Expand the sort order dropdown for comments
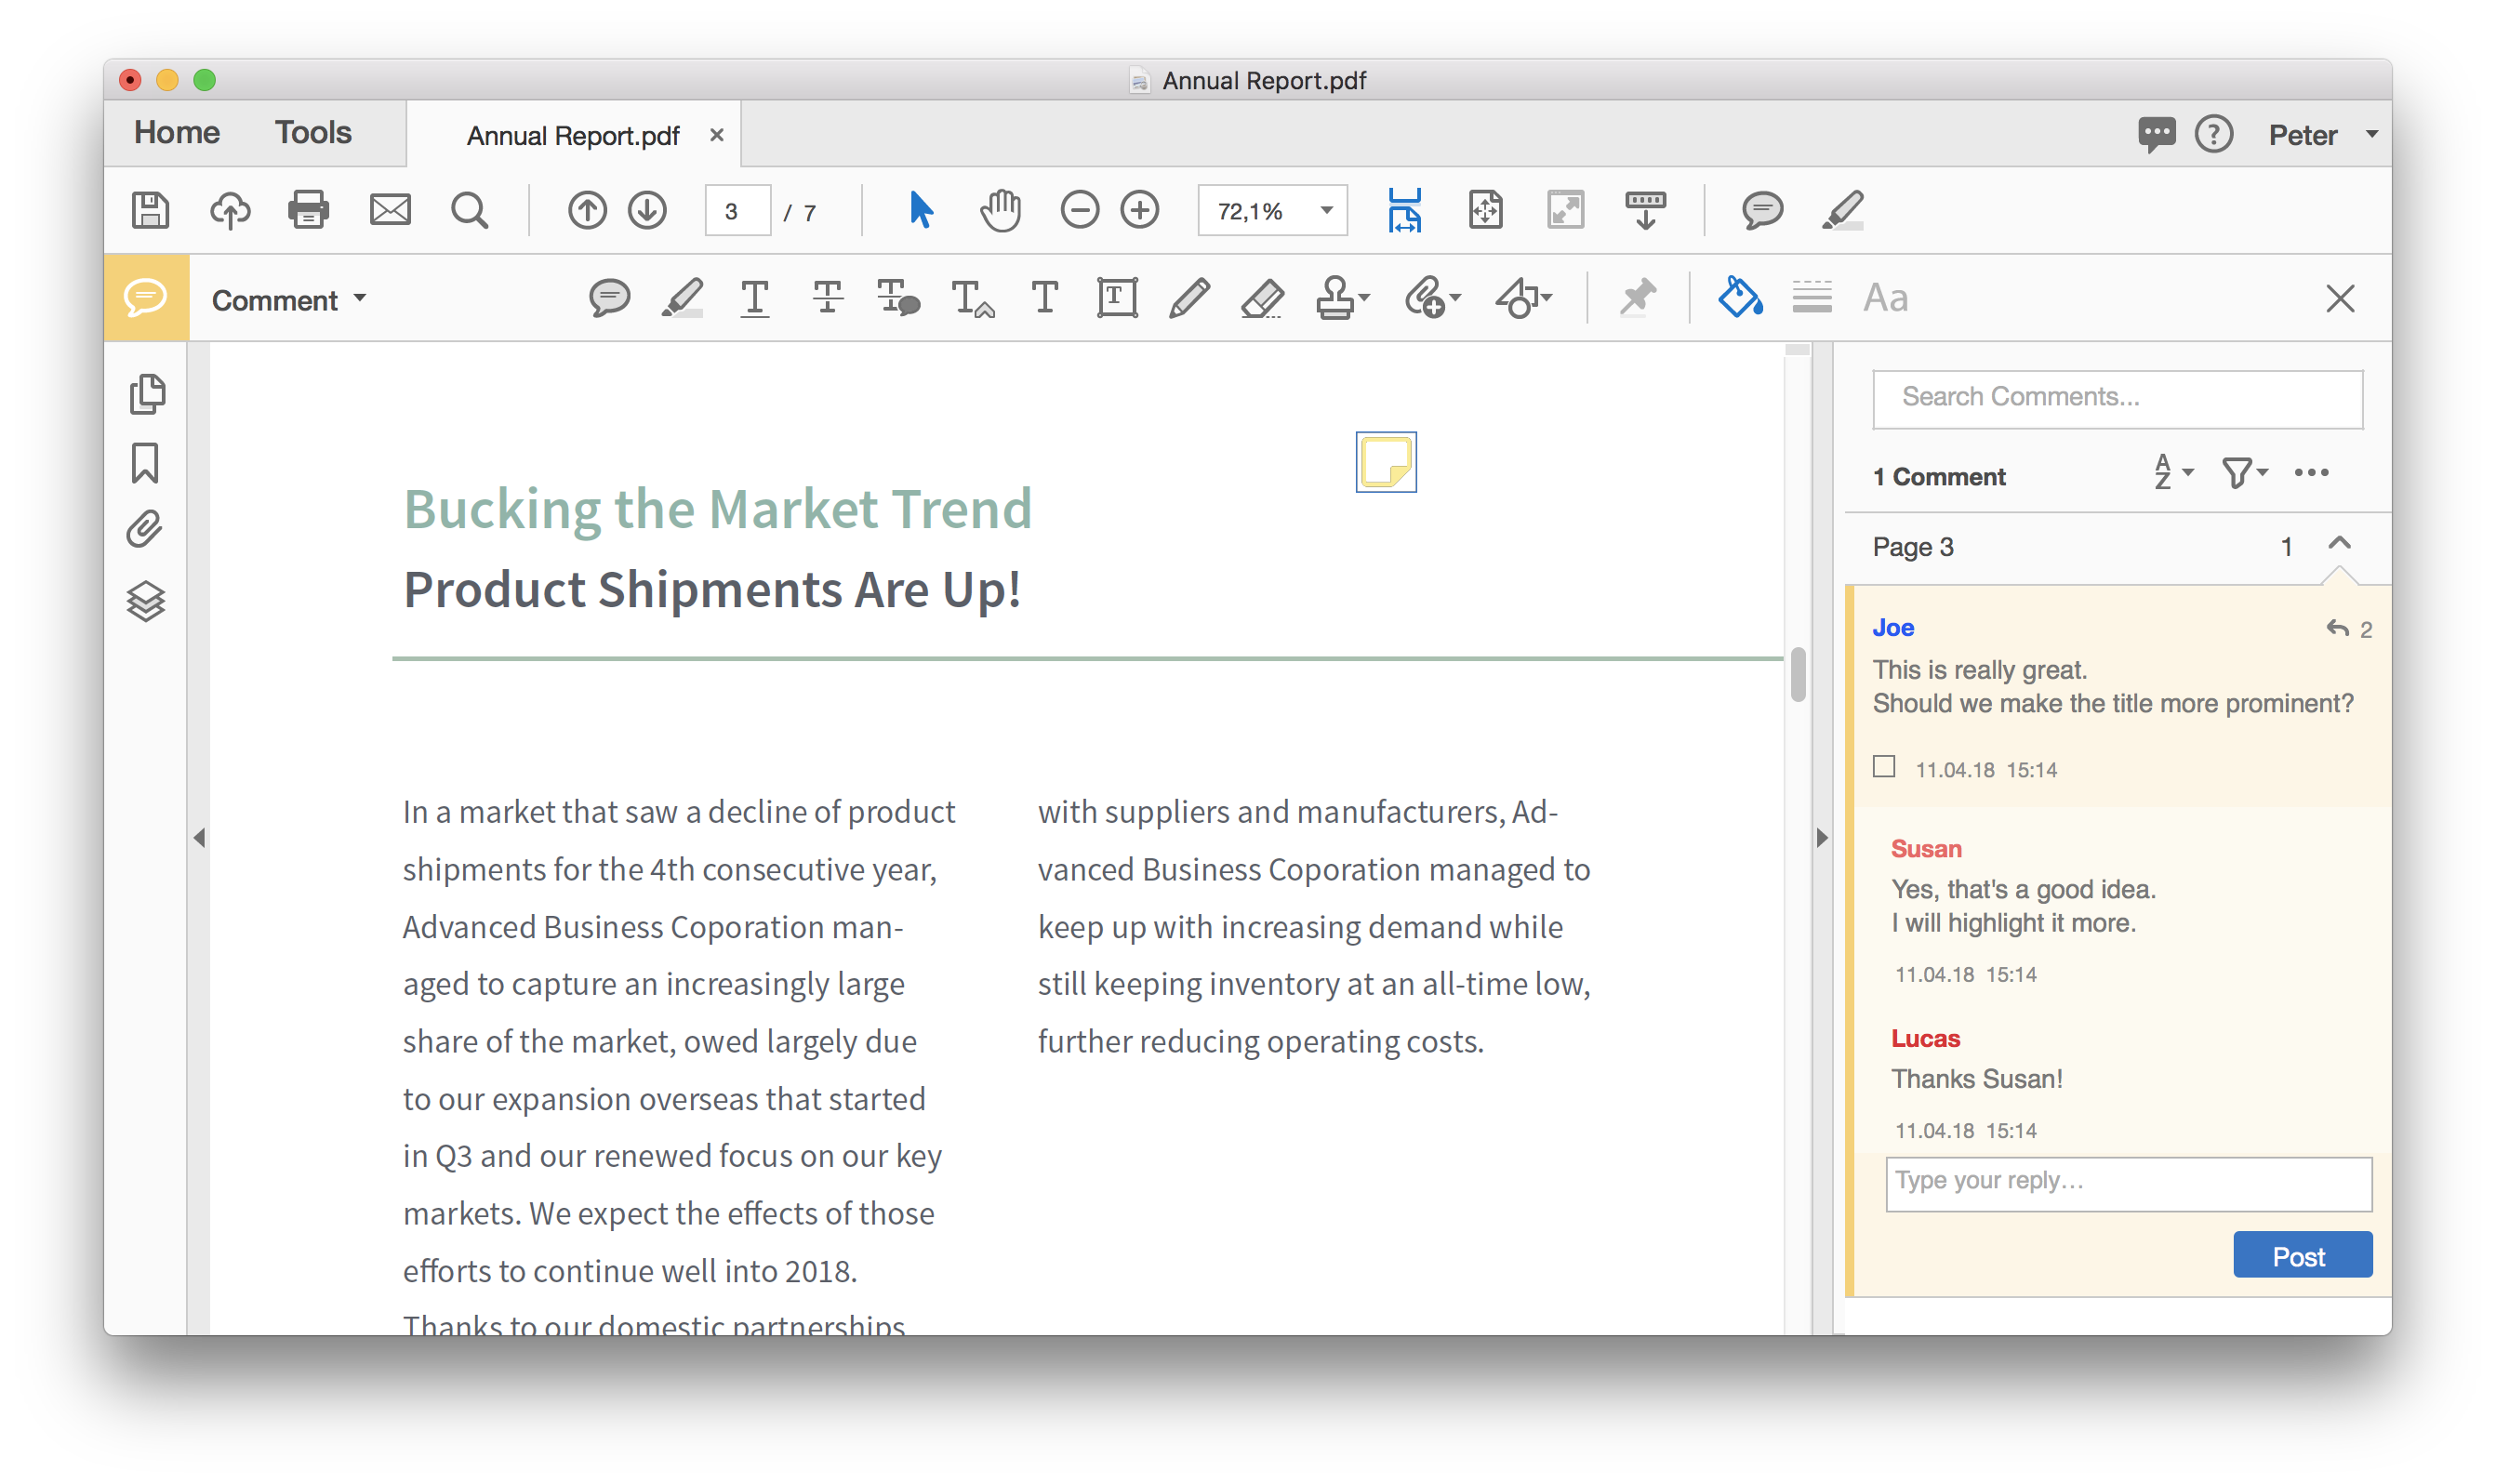This screenshot has width=2496, height=1484. coord(2174,475)
